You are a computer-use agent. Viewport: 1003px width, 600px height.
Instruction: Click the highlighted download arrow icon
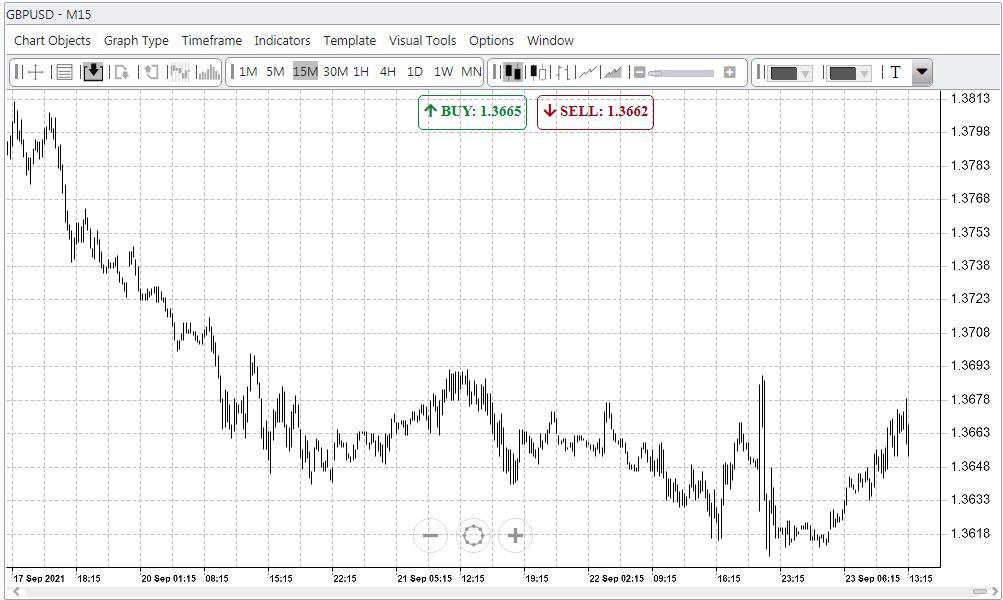point(93,72)
